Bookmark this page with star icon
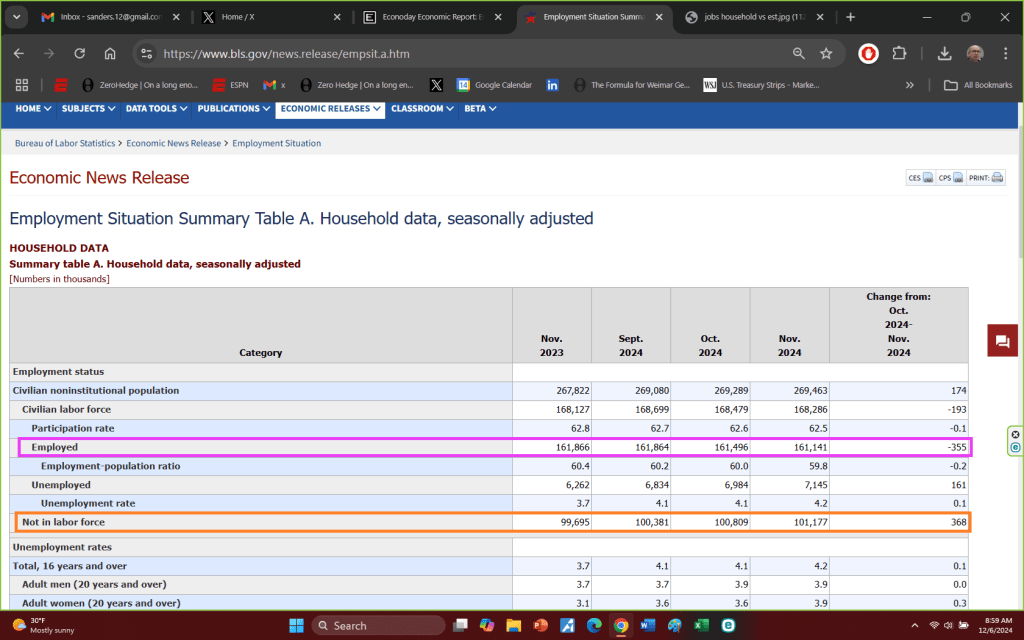 [826, 54]
